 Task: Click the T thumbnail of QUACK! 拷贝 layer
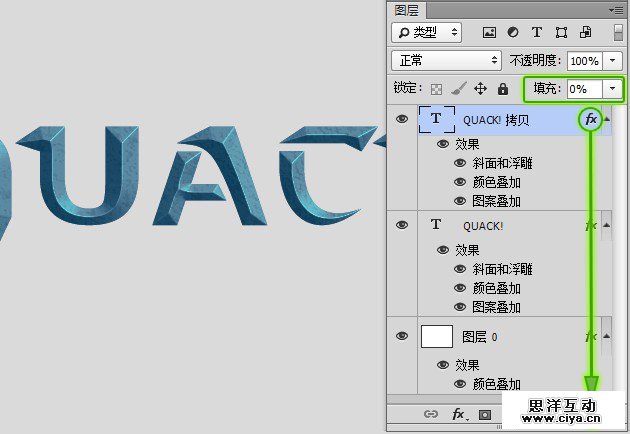[x=437, y=119]
